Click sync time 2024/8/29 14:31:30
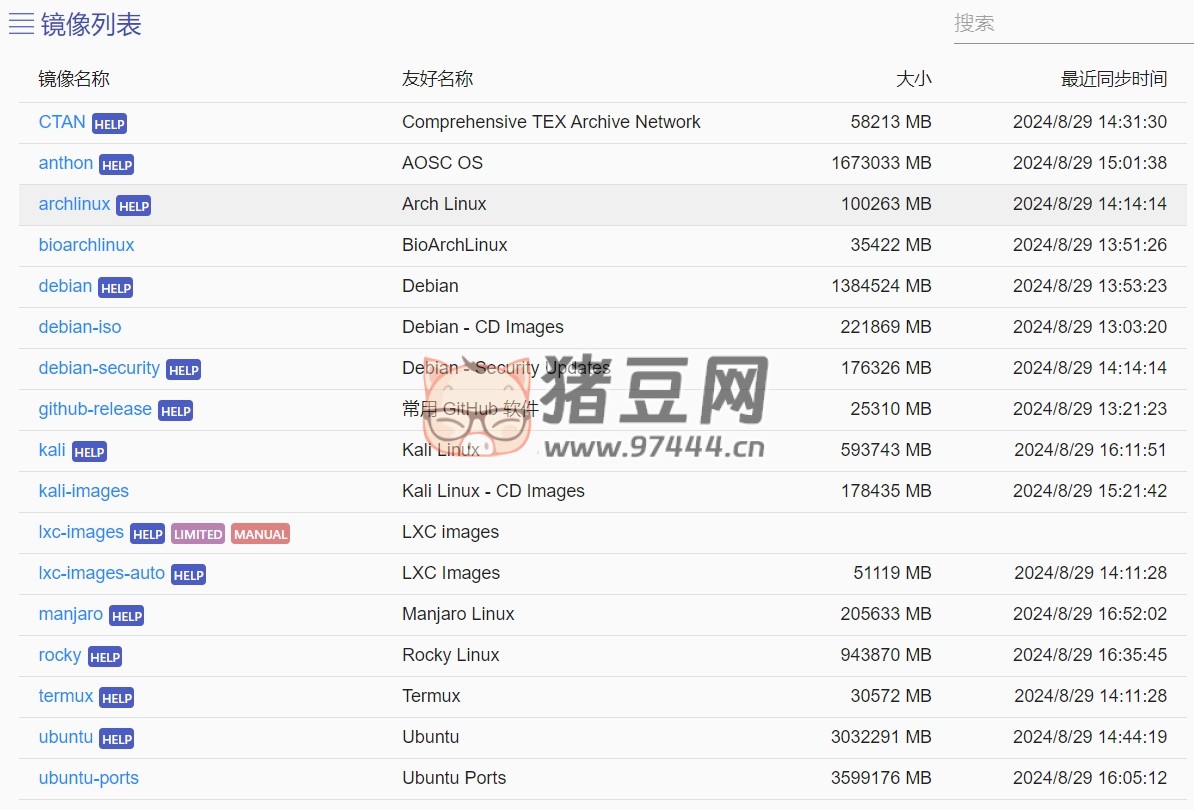Screen dimensions: 1194x810 tap(1090, 123)
